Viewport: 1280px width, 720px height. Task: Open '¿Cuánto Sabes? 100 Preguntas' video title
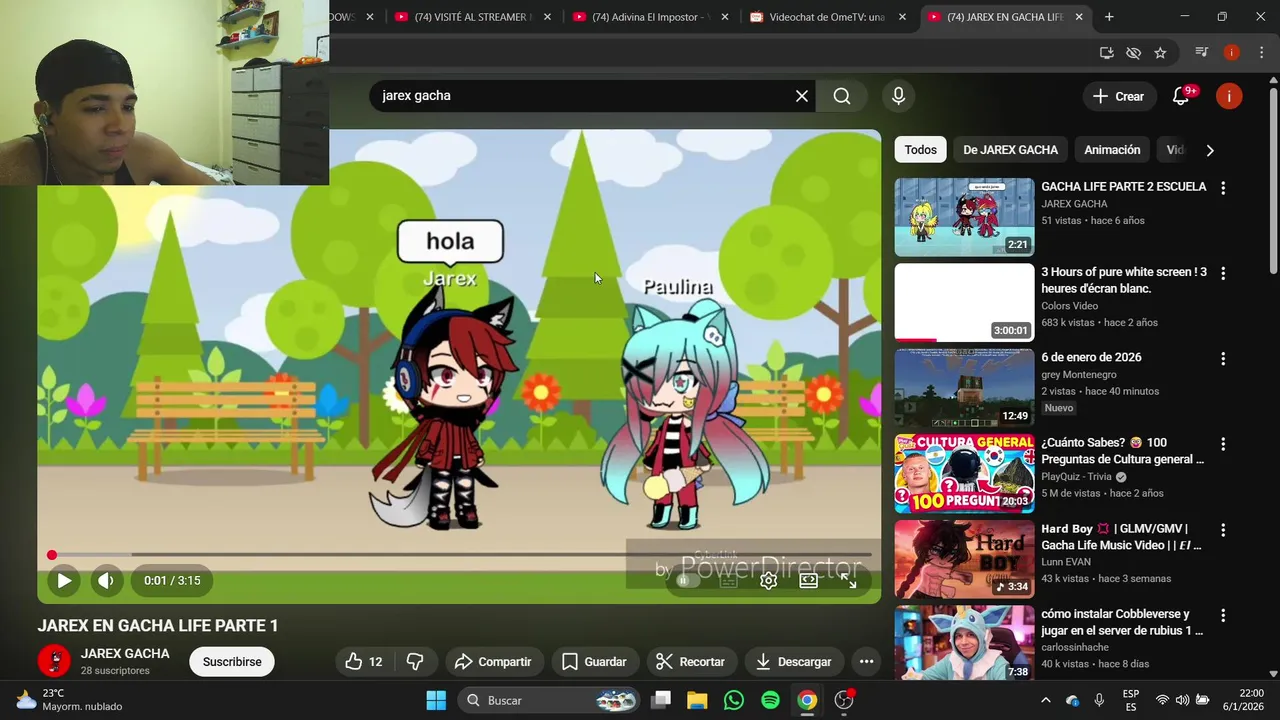[1122, 451]
